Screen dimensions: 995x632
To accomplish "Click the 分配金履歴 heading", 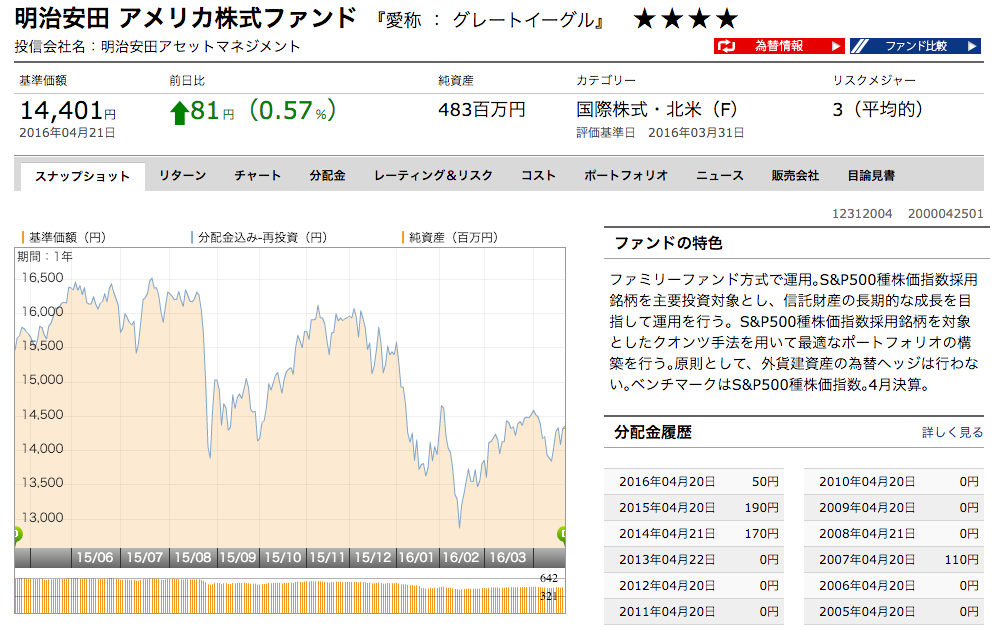I will point(653,432).
